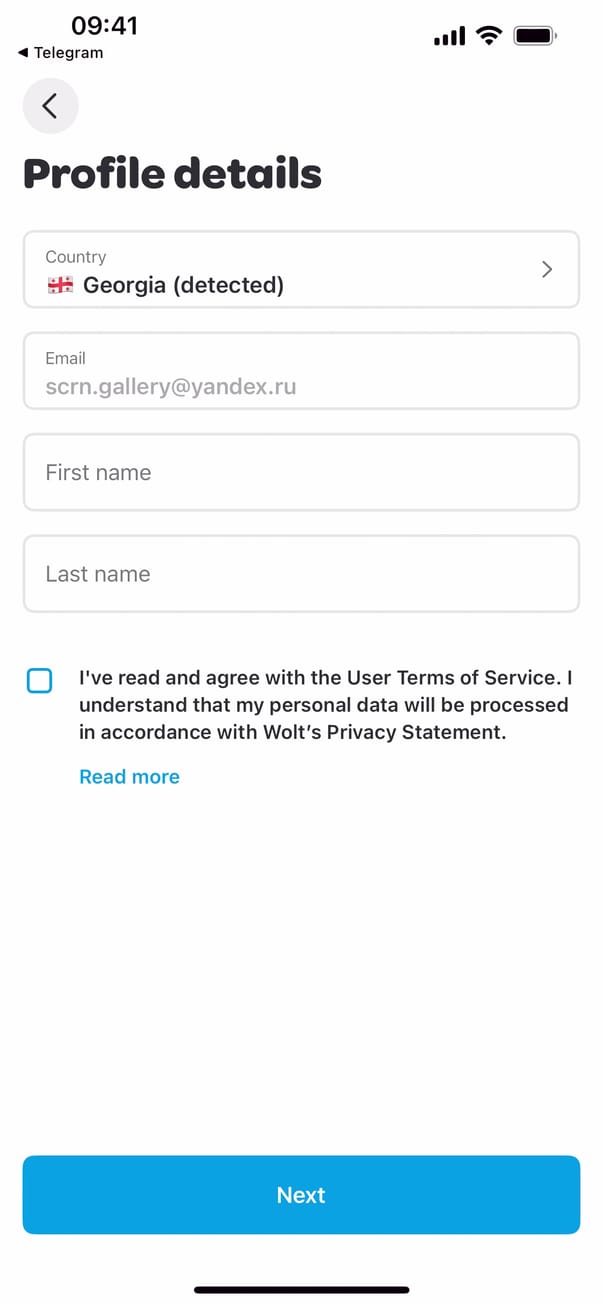
Task: Click the Profile details heading
Action: [172, 174]
